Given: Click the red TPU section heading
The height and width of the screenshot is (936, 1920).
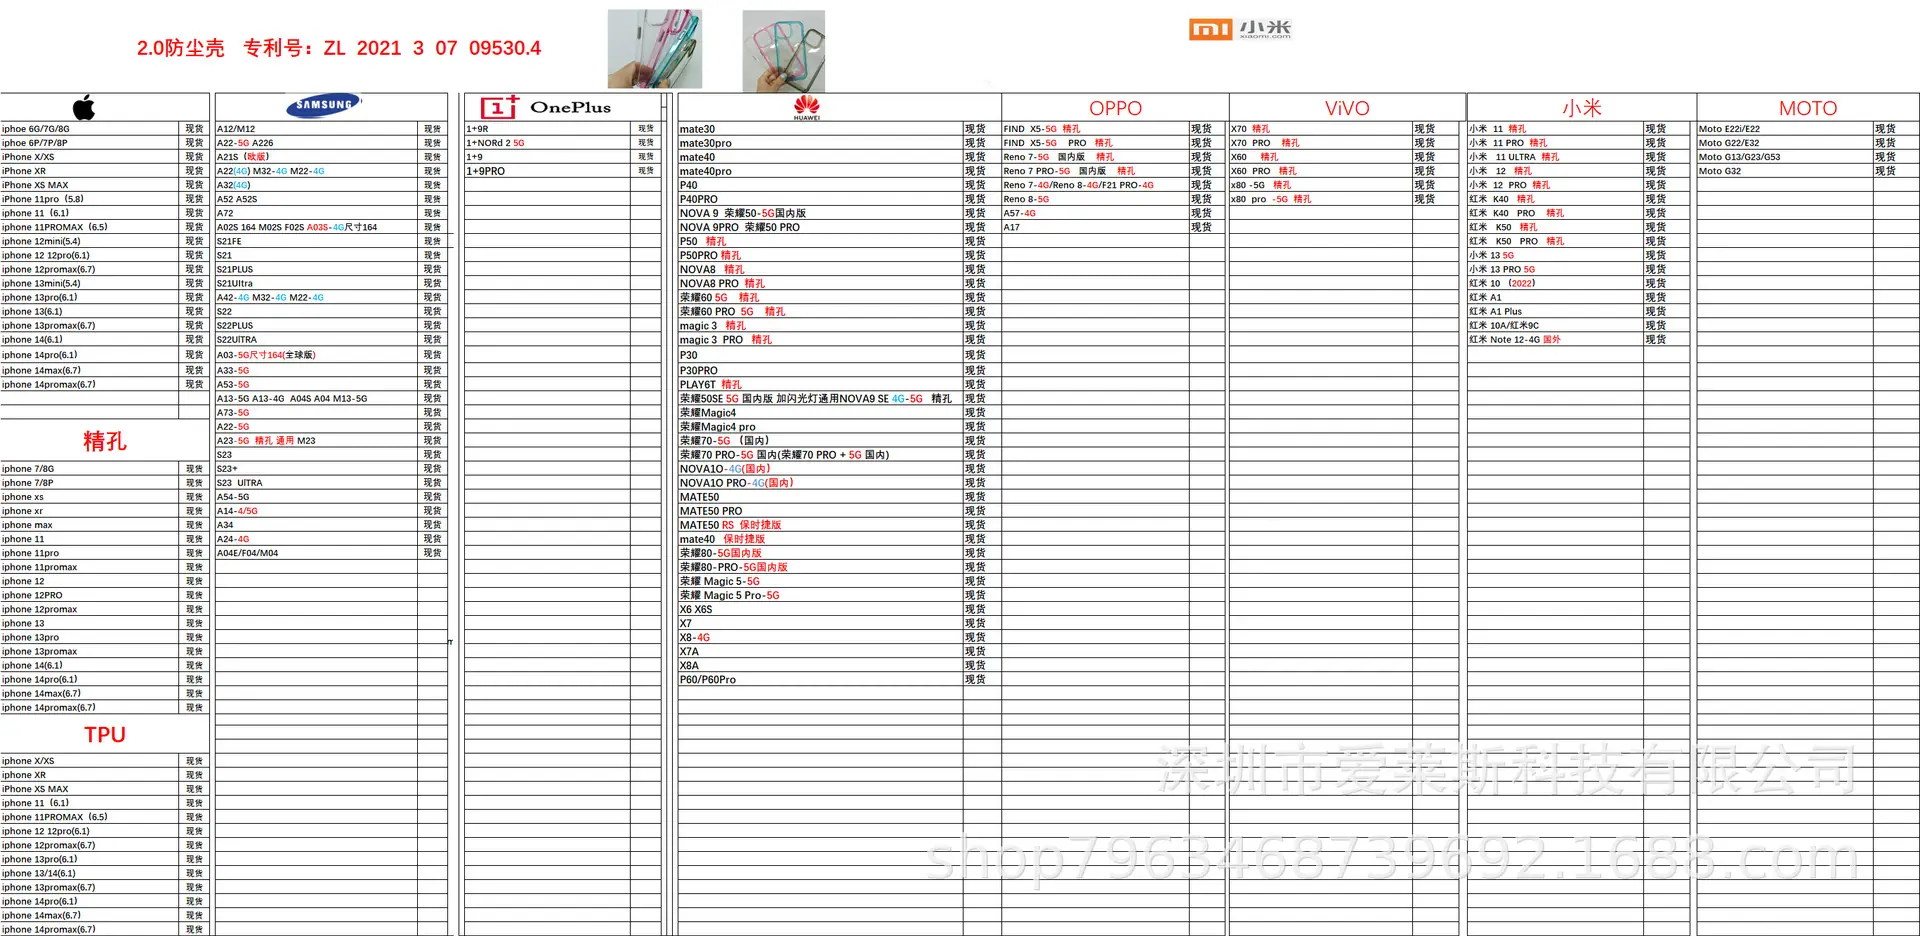Looking at the screenshot, I should point(105,735).
